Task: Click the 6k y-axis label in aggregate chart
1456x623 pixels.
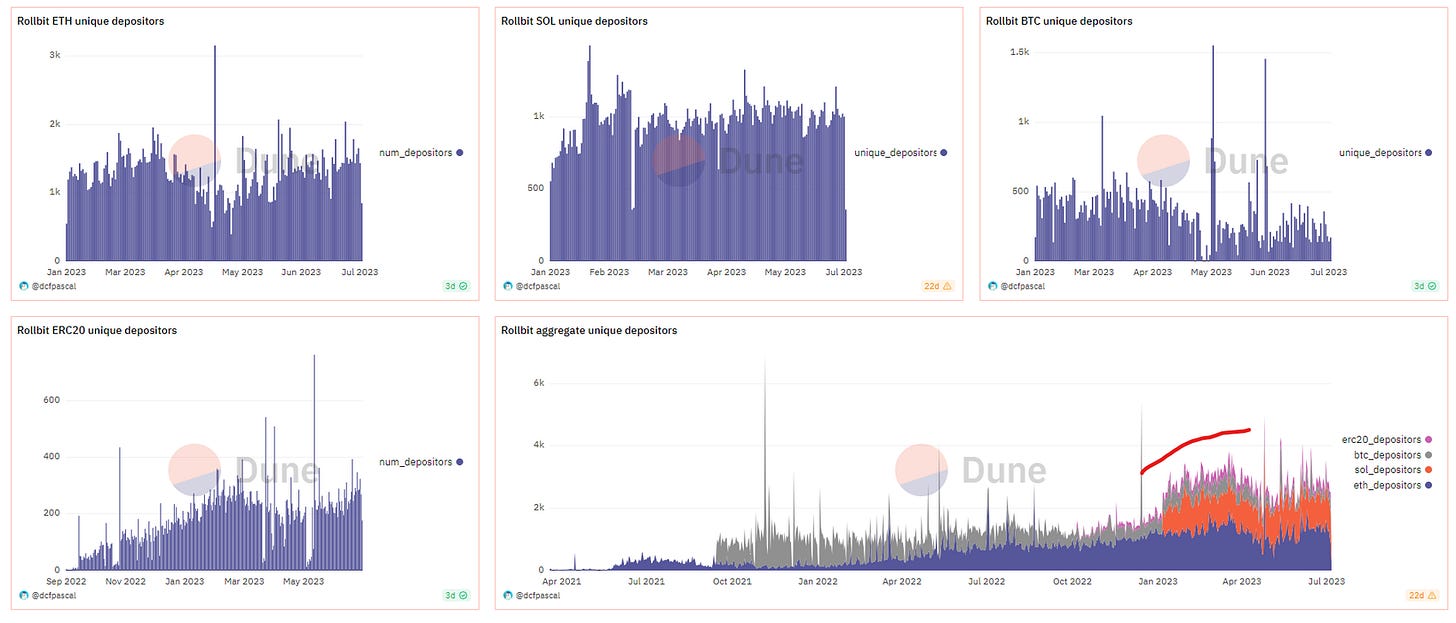Action: pyautogui.click(x=537, y=383)
